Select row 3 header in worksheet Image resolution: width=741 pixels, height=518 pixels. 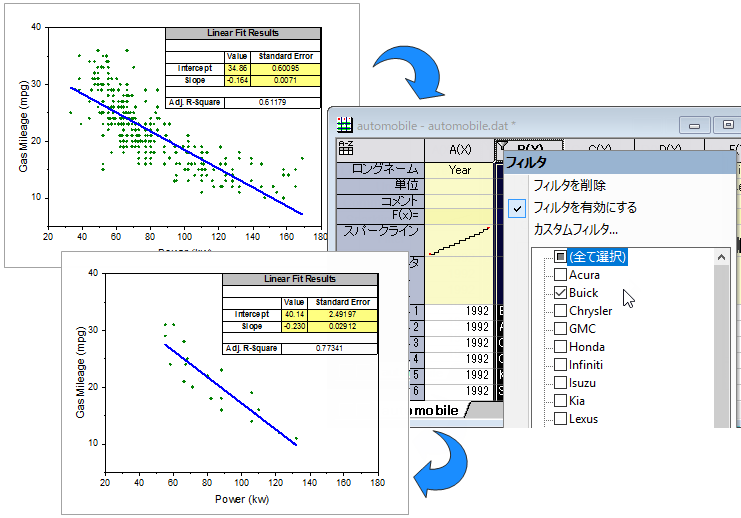point(416,343)
